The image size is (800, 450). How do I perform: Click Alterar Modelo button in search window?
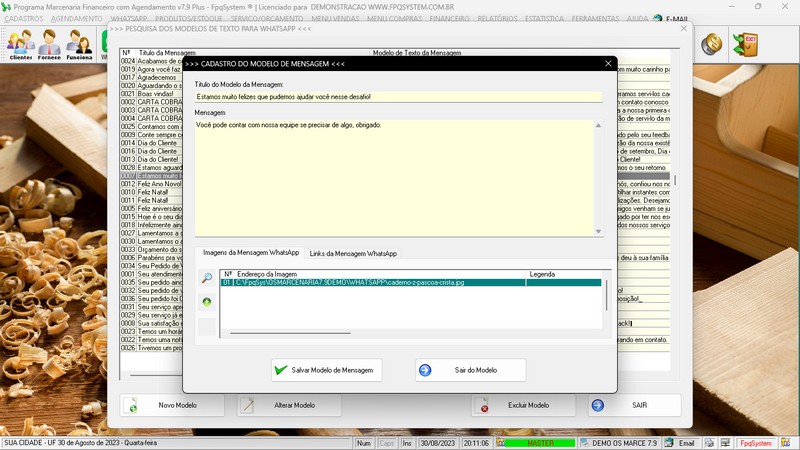coord(289,405)
